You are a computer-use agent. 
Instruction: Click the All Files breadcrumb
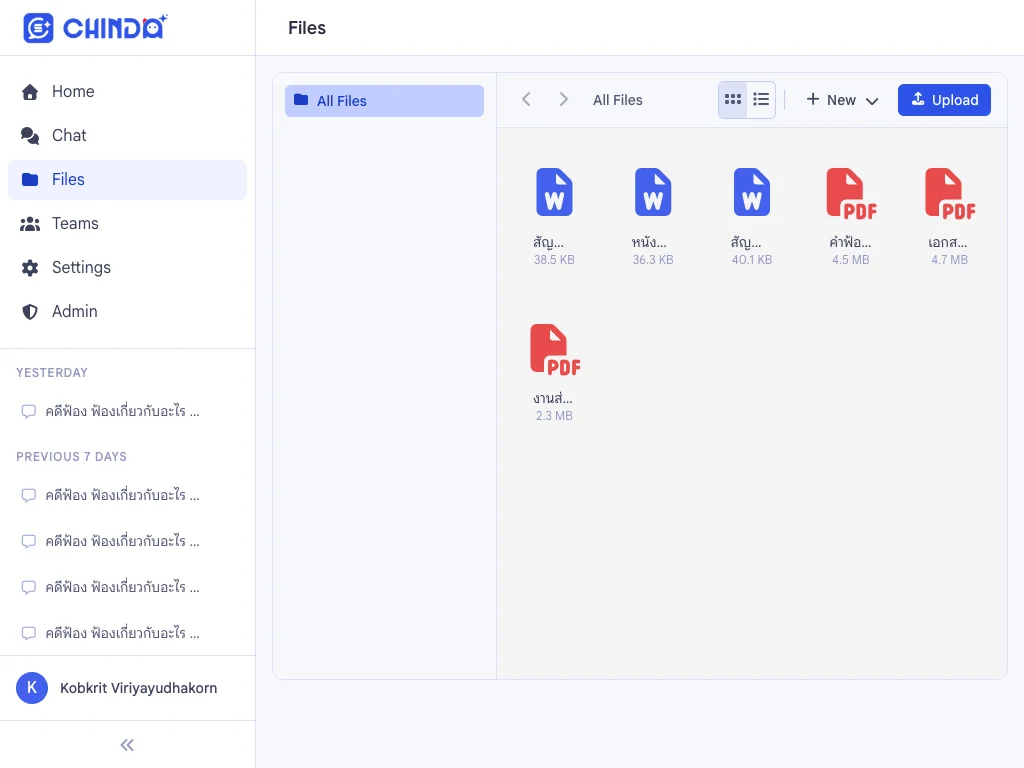(618, 100)
